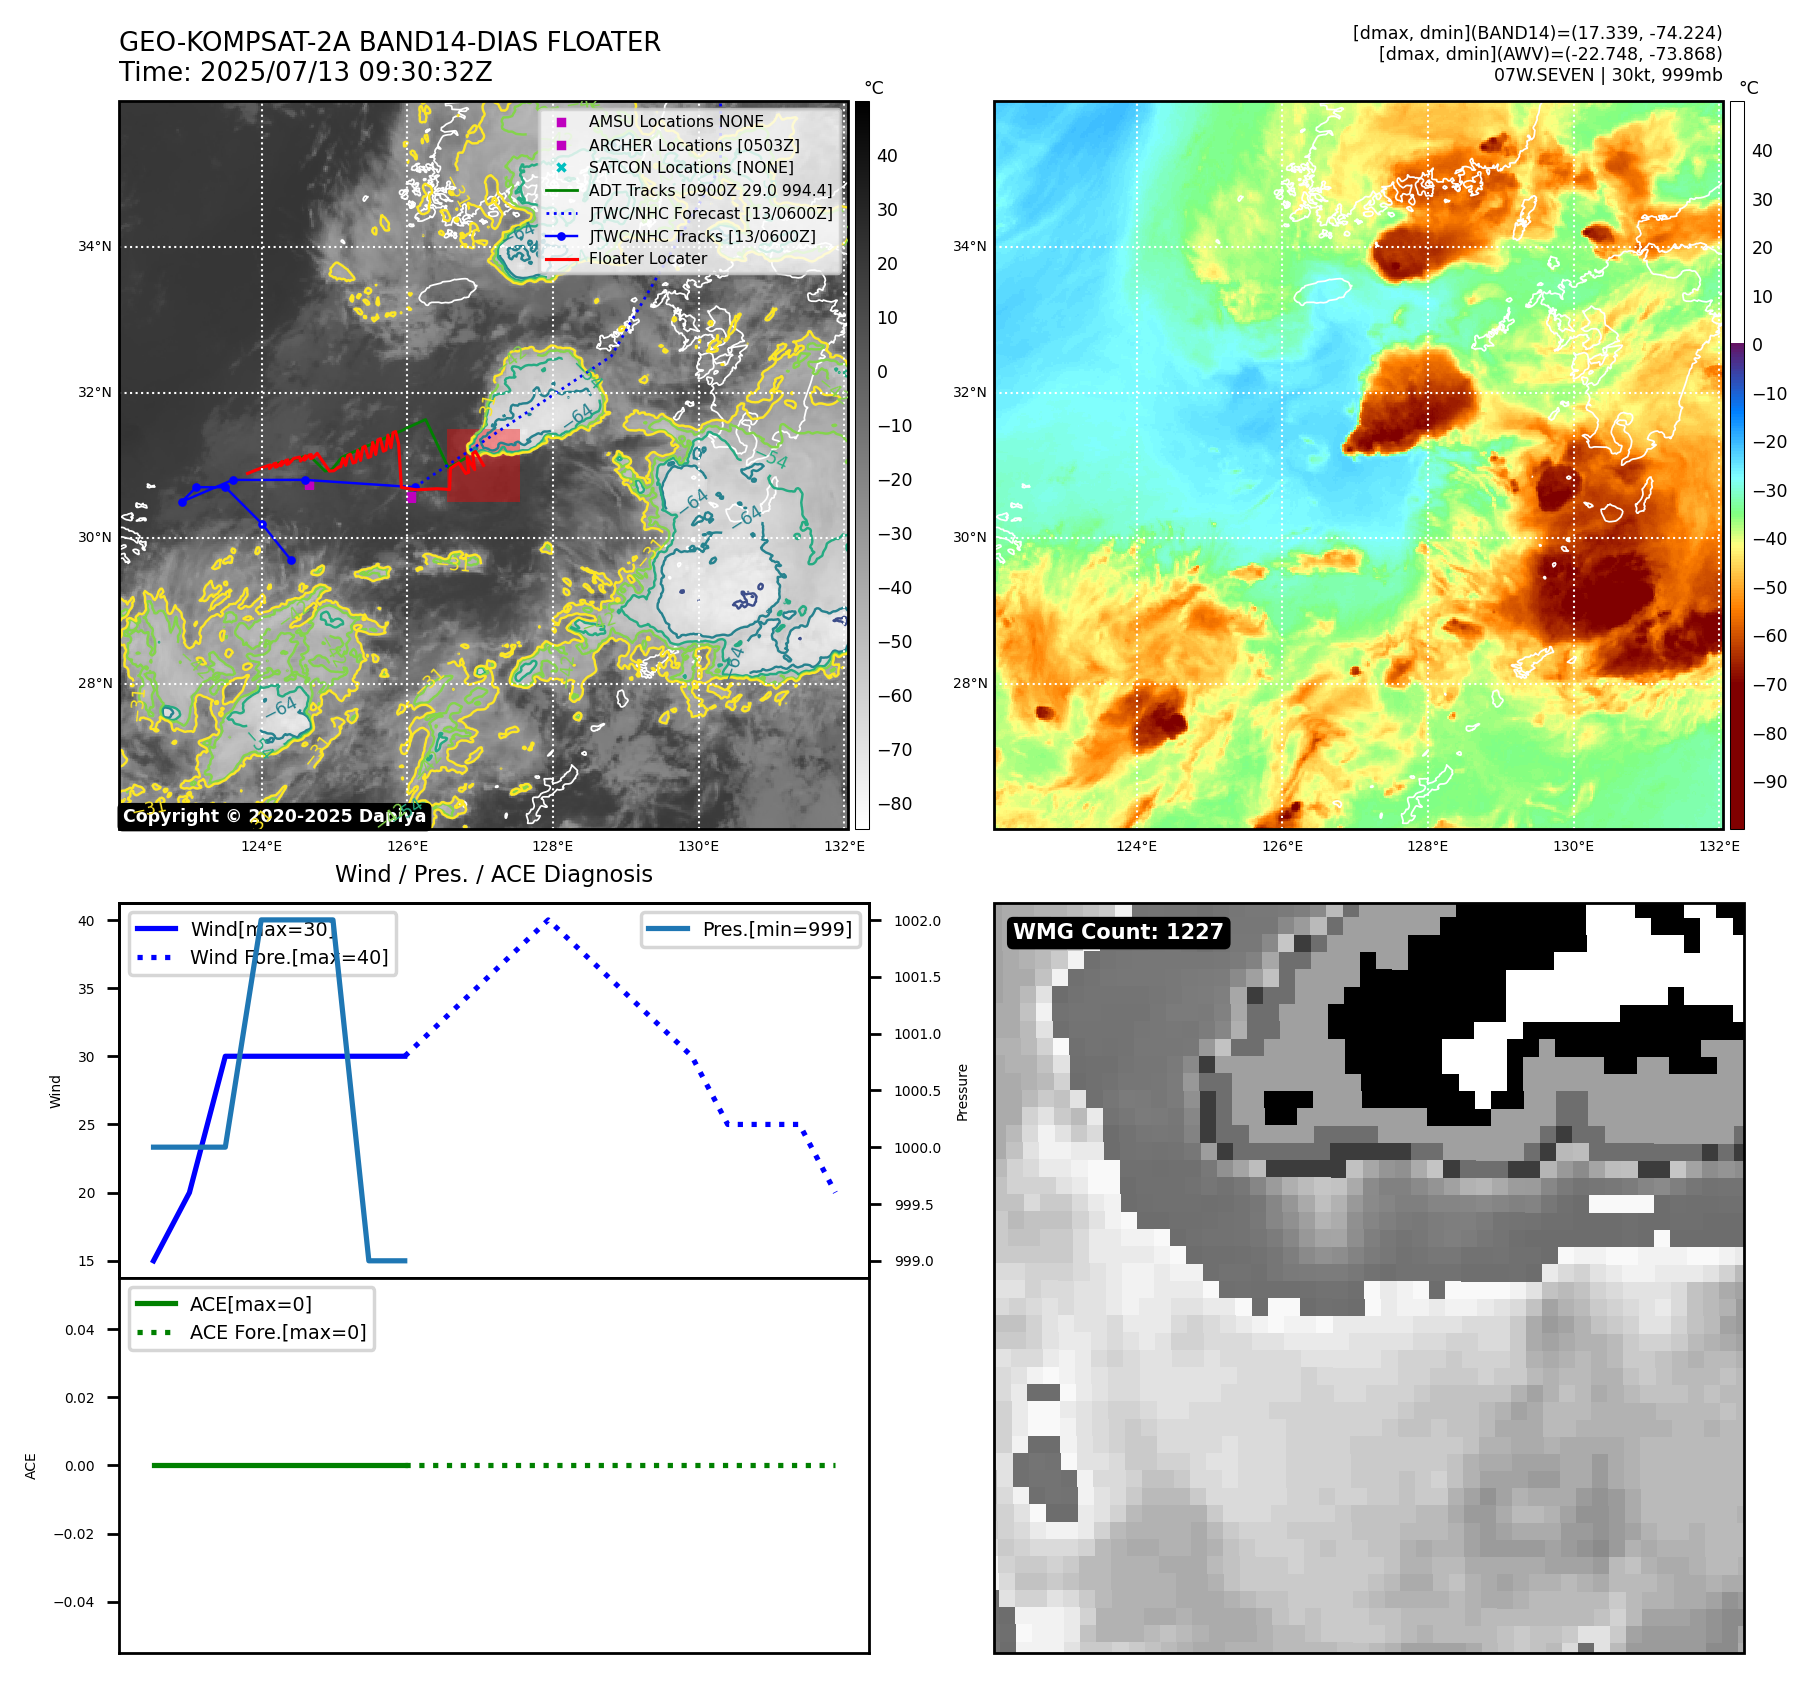This screenshot has height=1690, width=1813.
Task: Click the 28°N latitude label of the water vapor map
Action: pyautogui.click(x=969, y=684)
